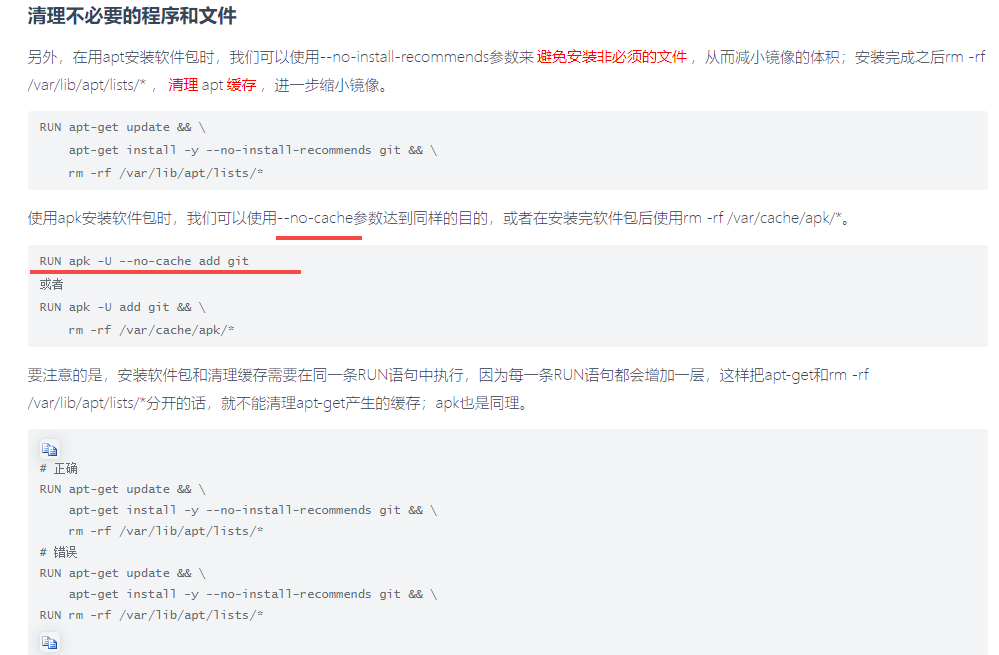Click the first "RUN apt-get update && \" code line
The height and width of the screenshot is (655, 999).
coord(122,127)
